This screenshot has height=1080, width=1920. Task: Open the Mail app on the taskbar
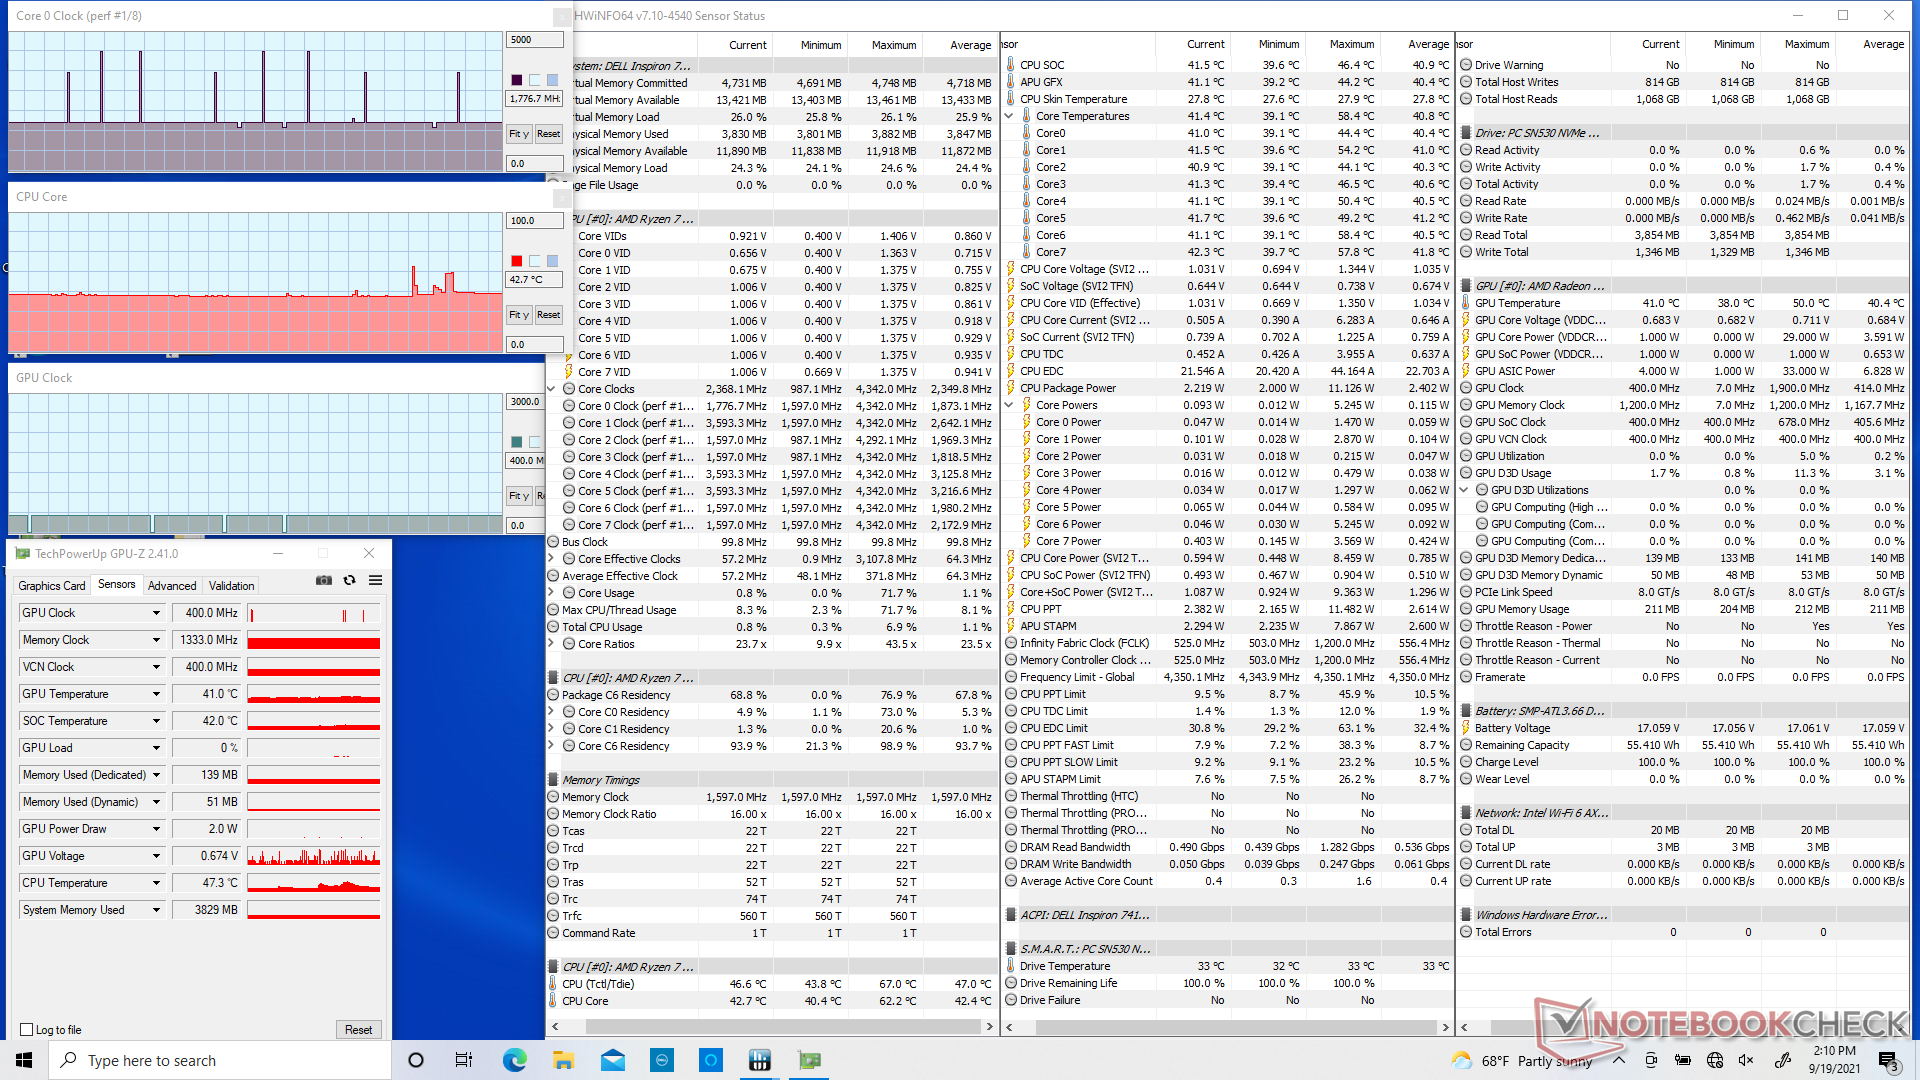[x=613, y=1060]
